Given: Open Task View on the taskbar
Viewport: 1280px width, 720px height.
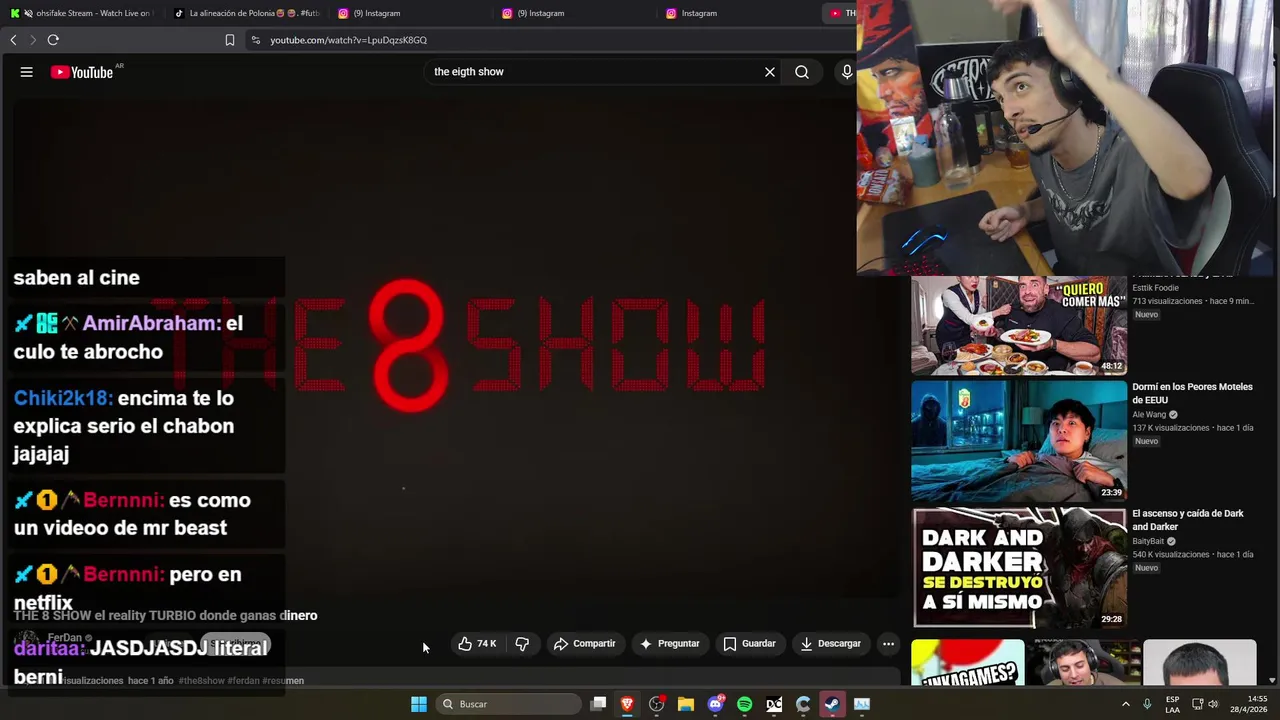Looking at the screenshot, I should tap(598, 704).
